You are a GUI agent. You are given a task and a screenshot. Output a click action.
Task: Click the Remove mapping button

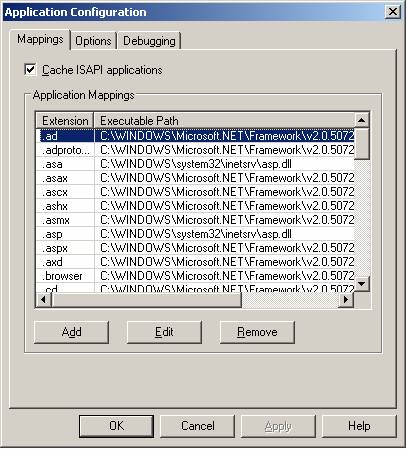click(257, 332)
